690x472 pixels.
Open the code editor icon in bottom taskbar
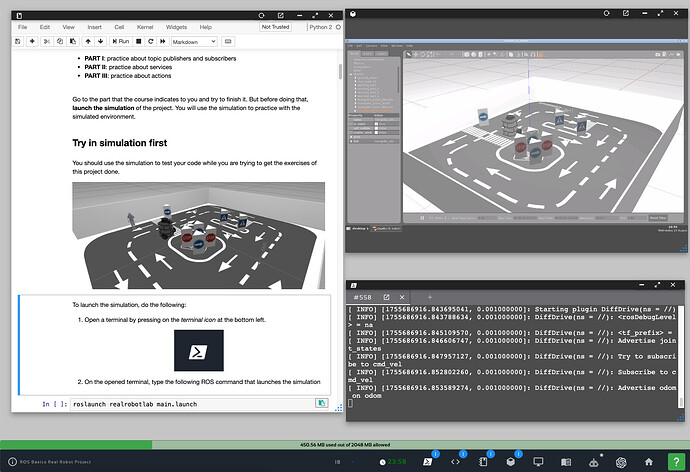tap(455, 461)
